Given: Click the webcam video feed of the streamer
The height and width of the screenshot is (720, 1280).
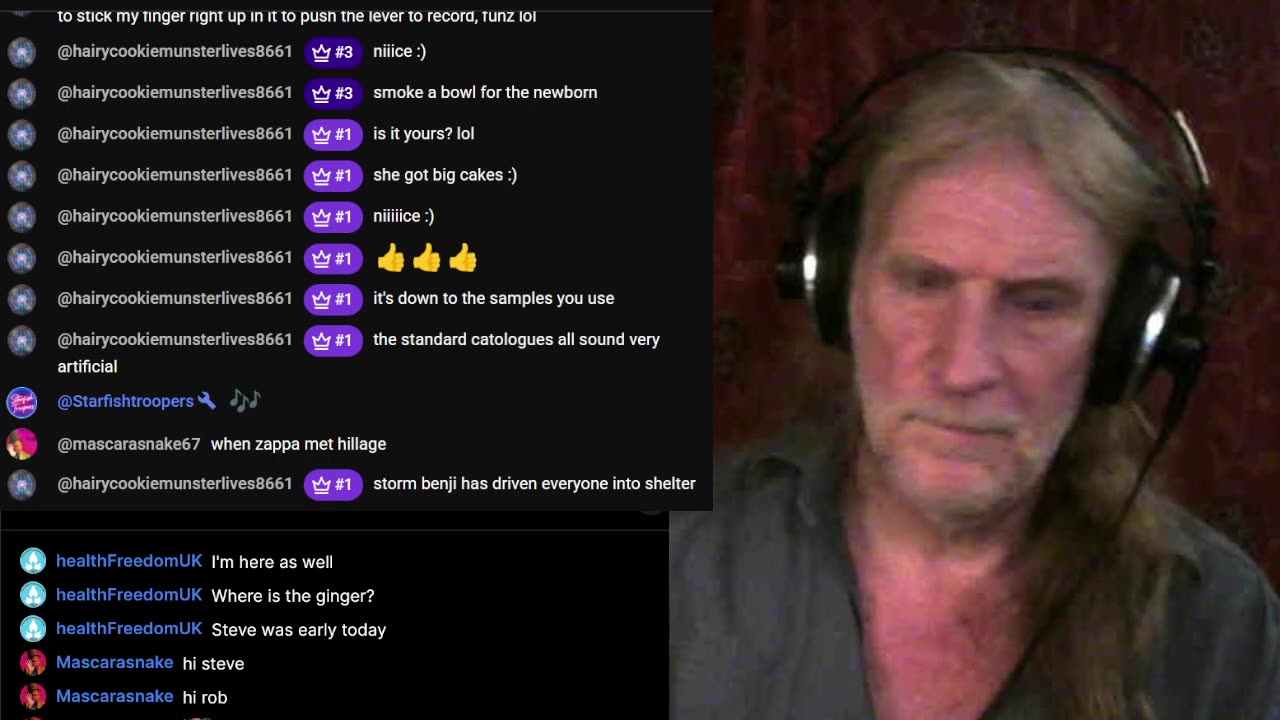Looking at the screenshot, I should (x=975, y=360).
